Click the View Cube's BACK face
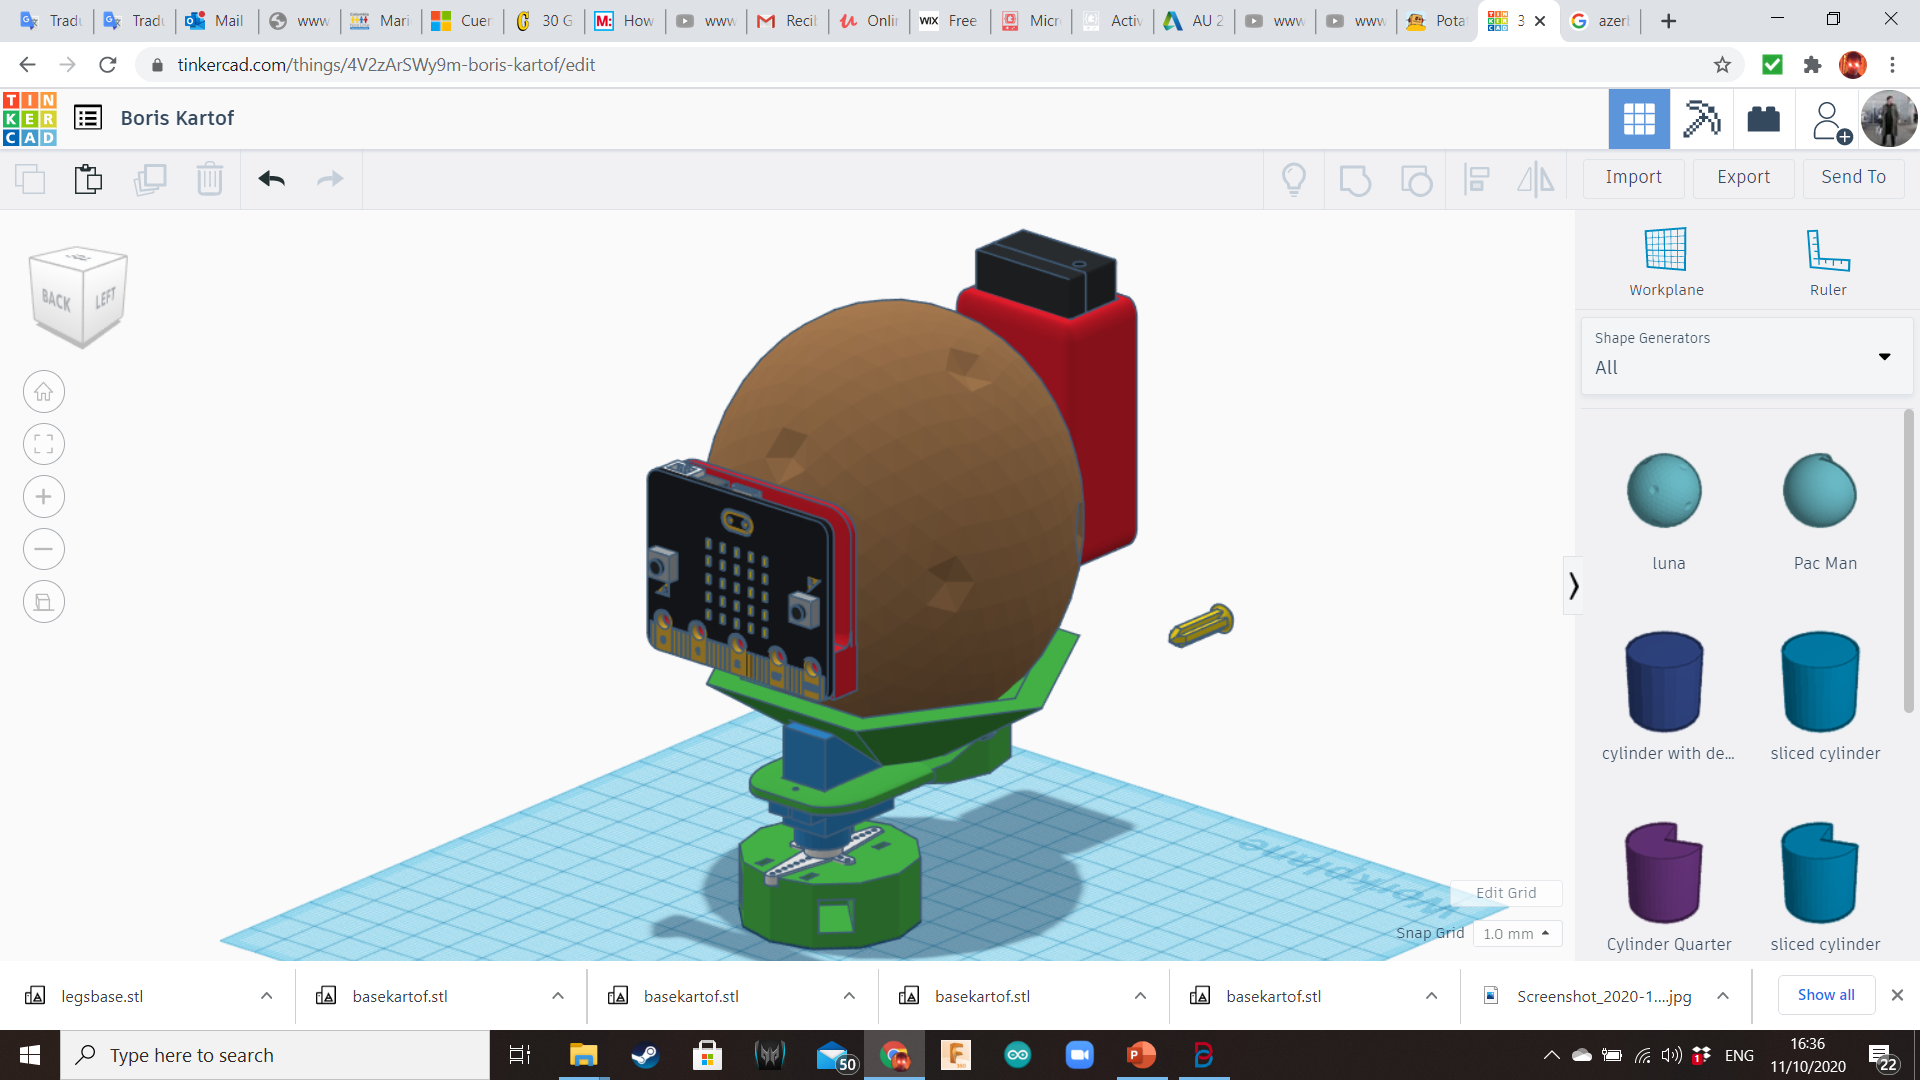1920x1080 pixels. [x=57, y=300]
